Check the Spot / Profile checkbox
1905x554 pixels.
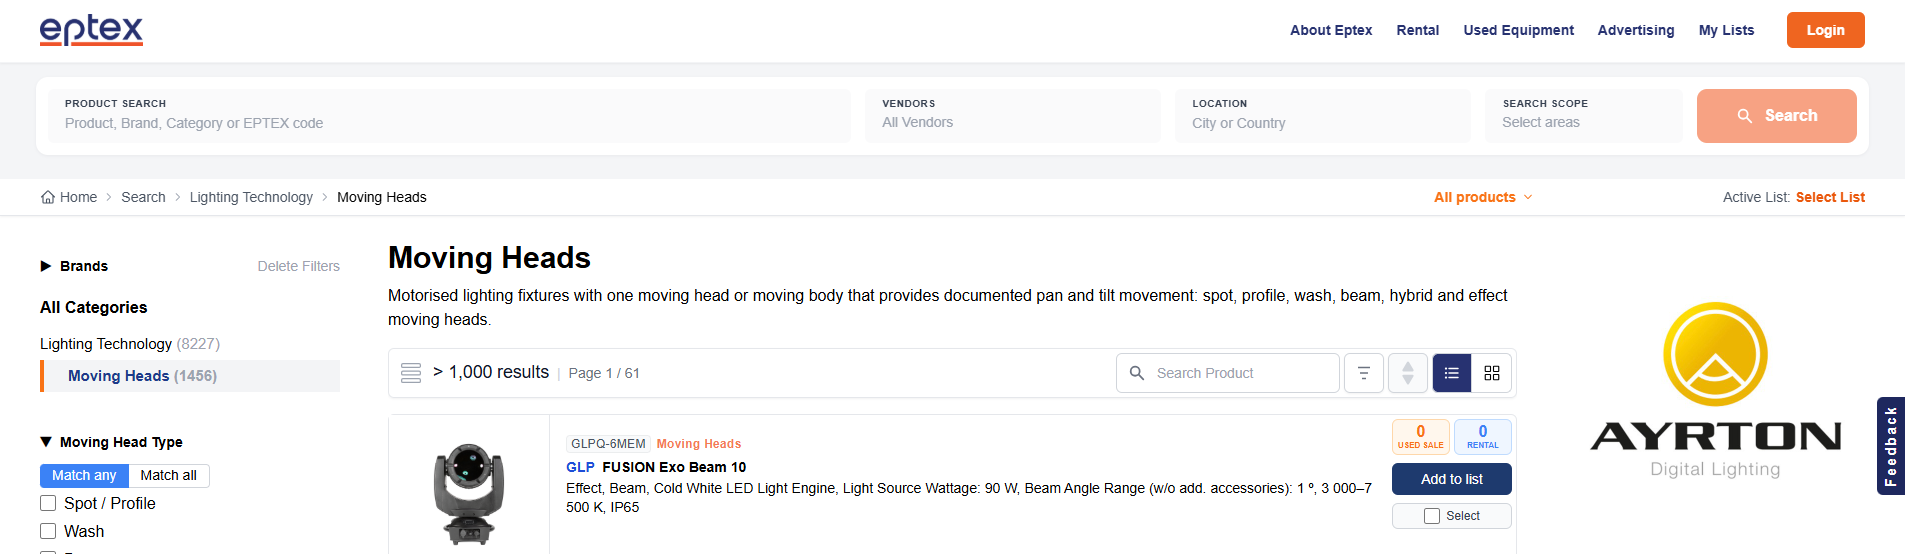click(x=48, y=503)
